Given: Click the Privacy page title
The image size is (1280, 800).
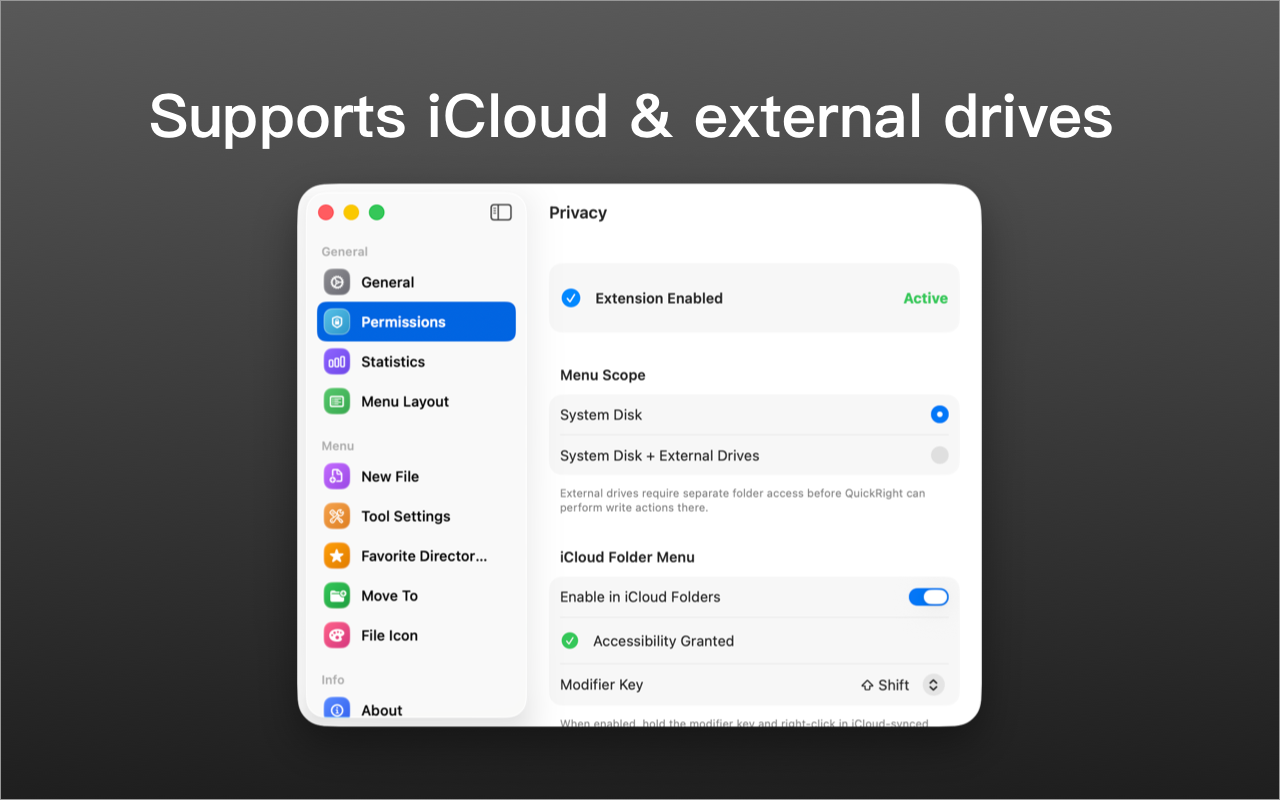Looking at the screenshot, I should (578, 213).
